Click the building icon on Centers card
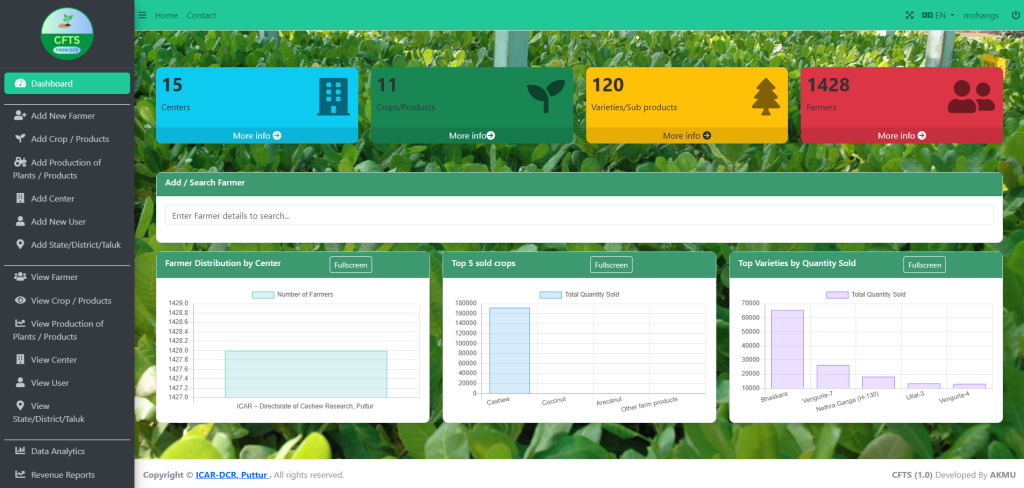The width and height of the screenshot is (1024, 488). tap(332, 96)
